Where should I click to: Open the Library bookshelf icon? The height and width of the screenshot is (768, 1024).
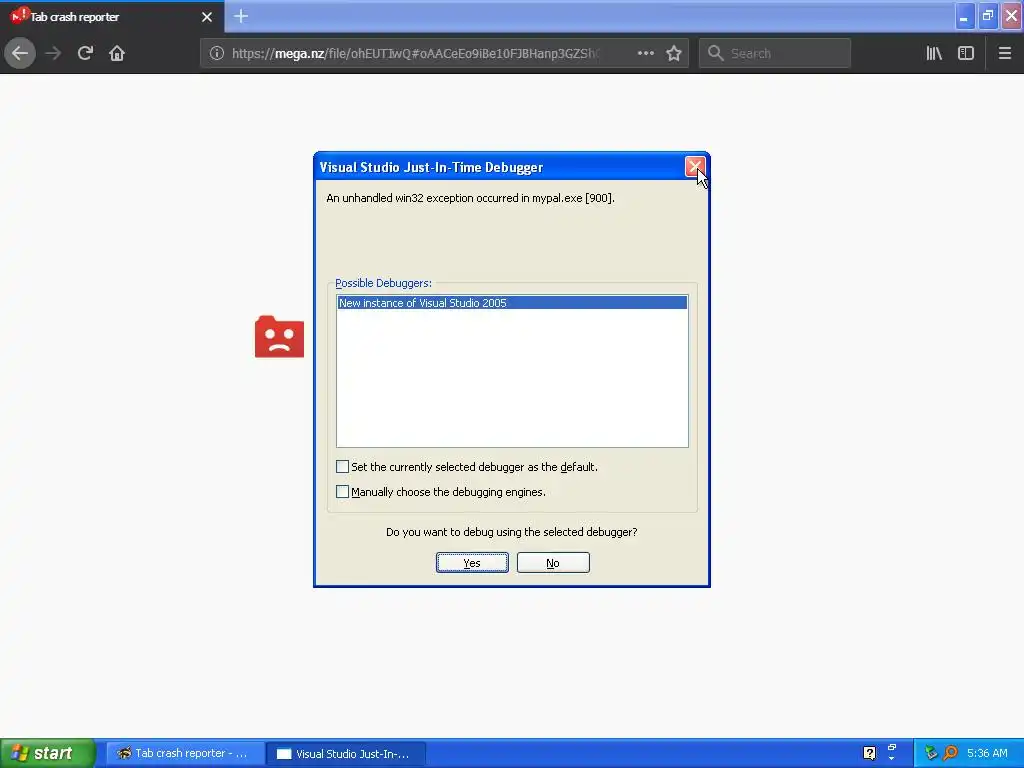click(x=934, y=53)
